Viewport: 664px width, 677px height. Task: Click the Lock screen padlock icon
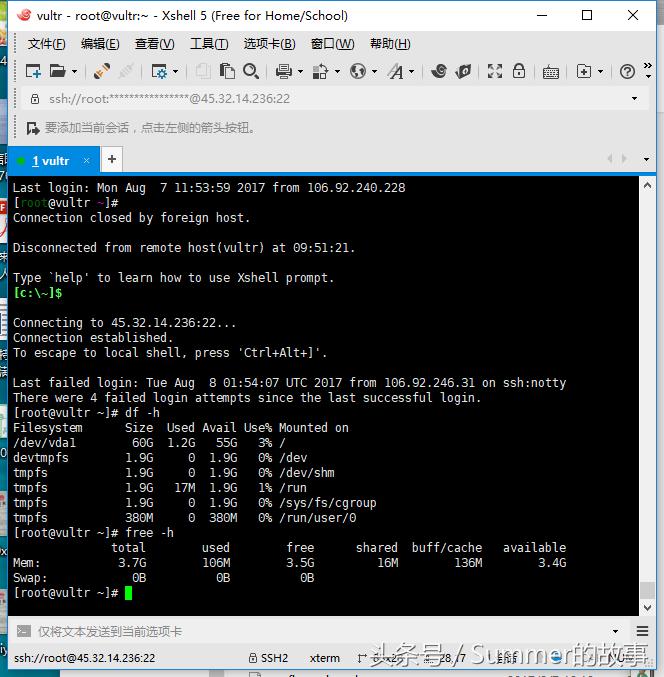pos(519,71)
